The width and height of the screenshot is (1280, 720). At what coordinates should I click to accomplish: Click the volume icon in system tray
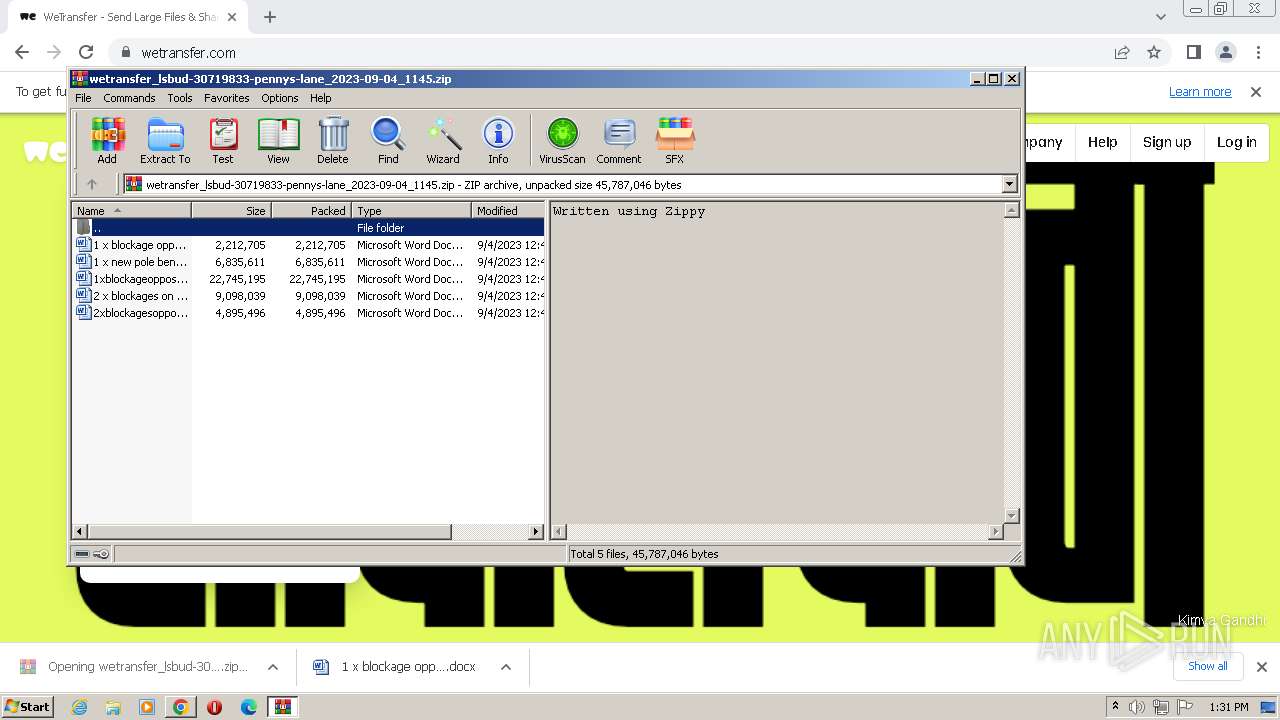pos(1137,707)
